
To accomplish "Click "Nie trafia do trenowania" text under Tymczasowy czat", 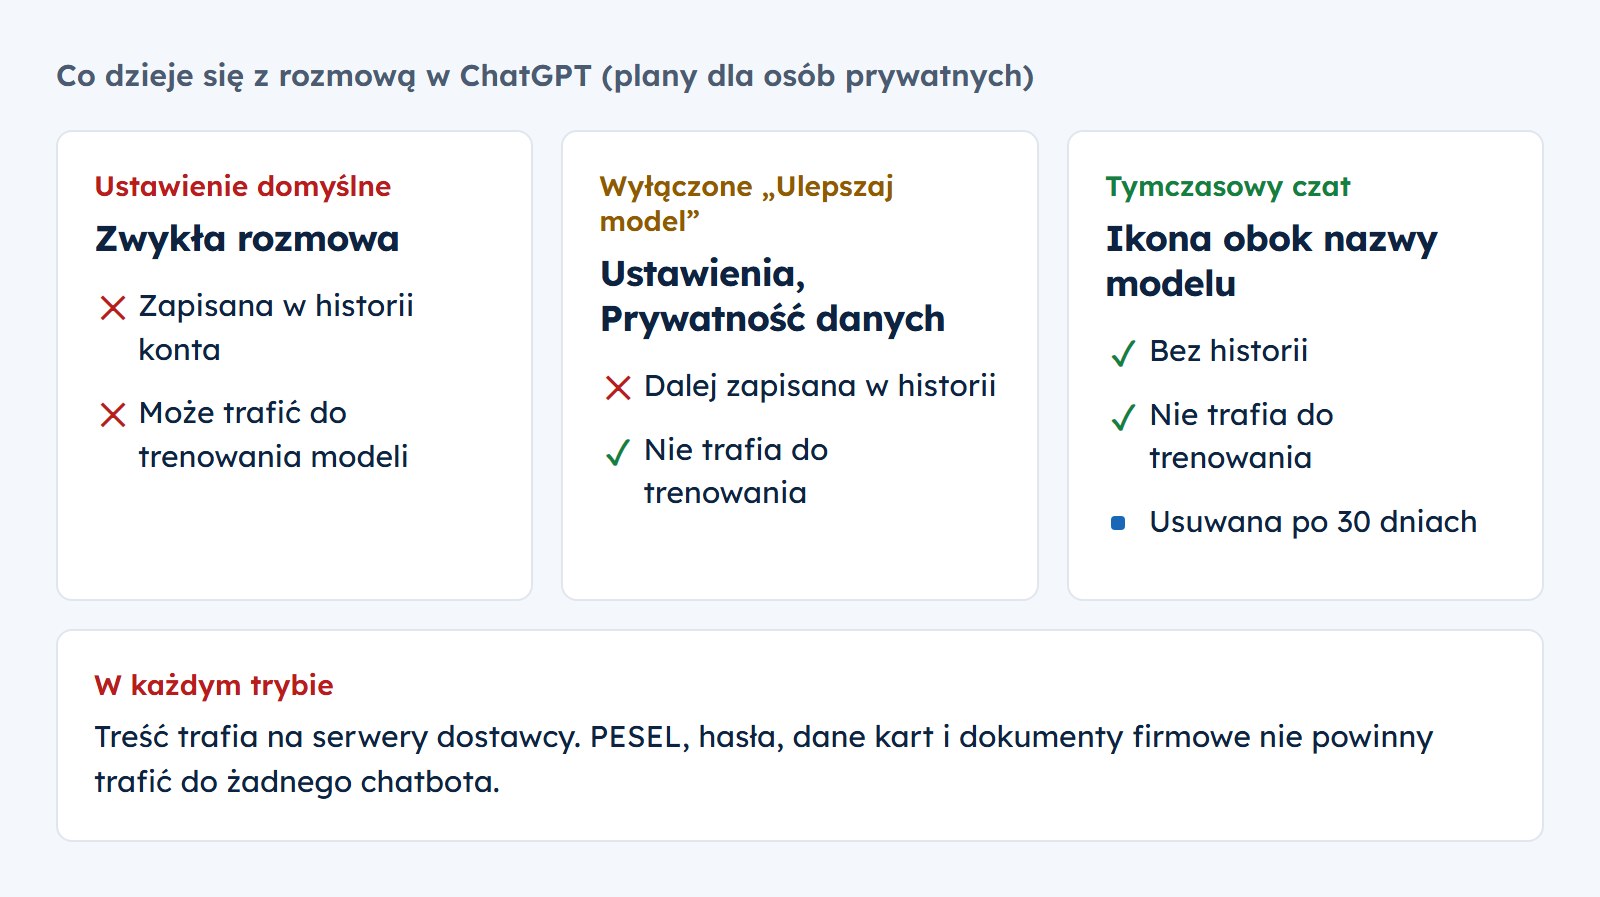I will click(x=1241, y=436).
